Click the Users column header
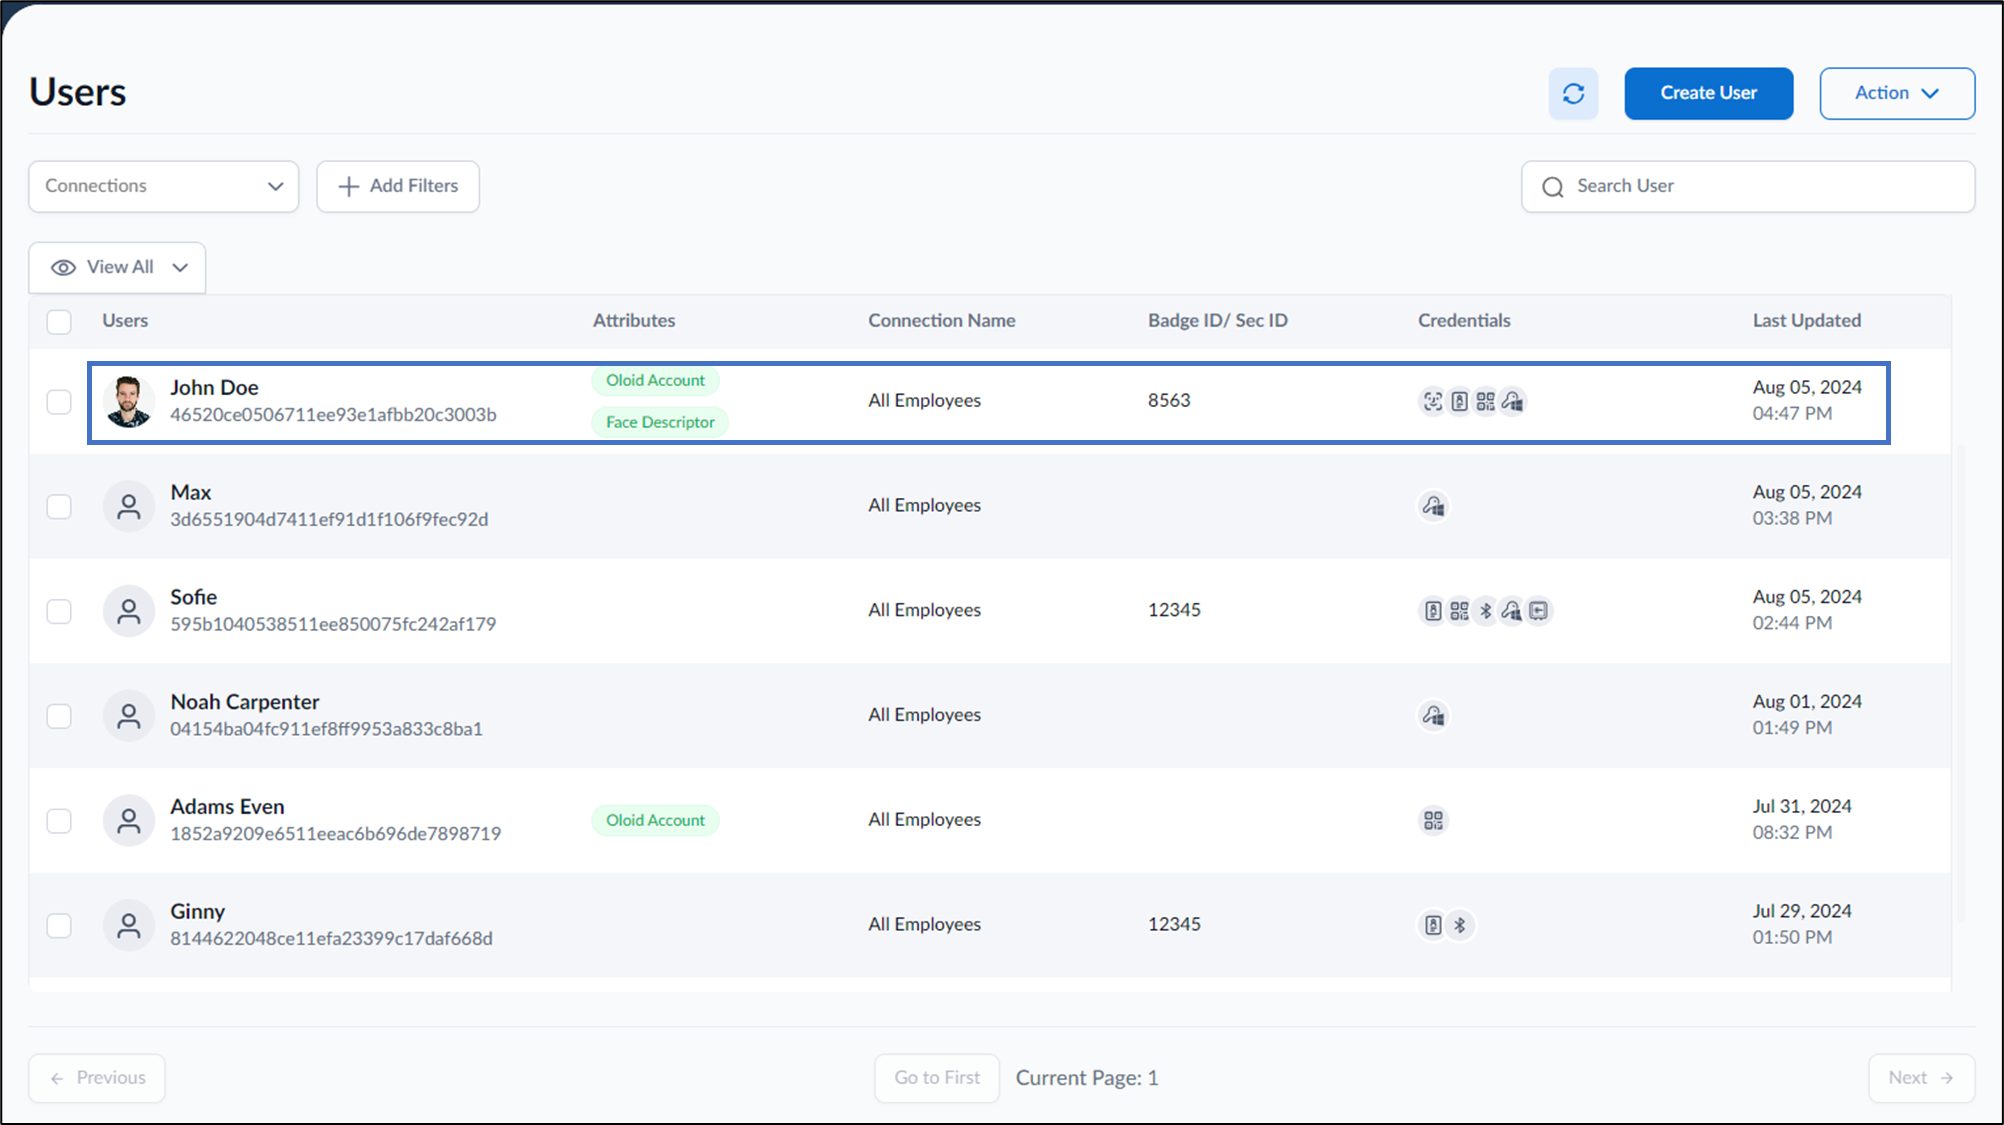Image resolution: width=2004 pixels, height=1125 pixels. pos(125,321)
